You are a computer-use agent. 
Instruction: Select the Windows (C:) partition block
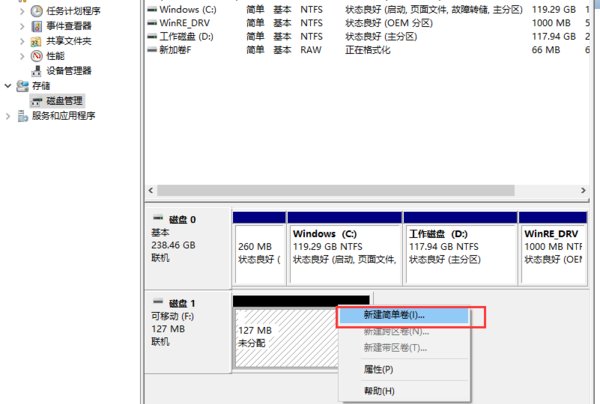coord(345,249)
